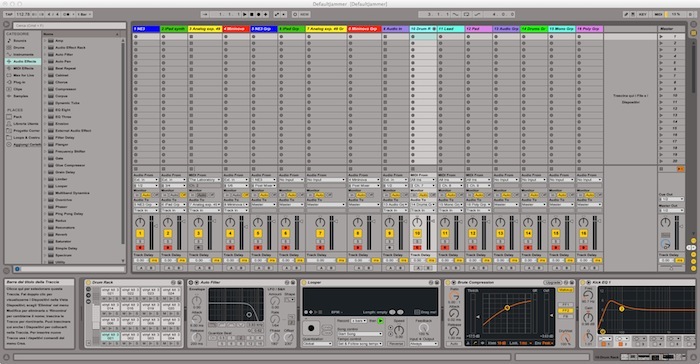Start playback with the transport Play button

coord(245,14)
